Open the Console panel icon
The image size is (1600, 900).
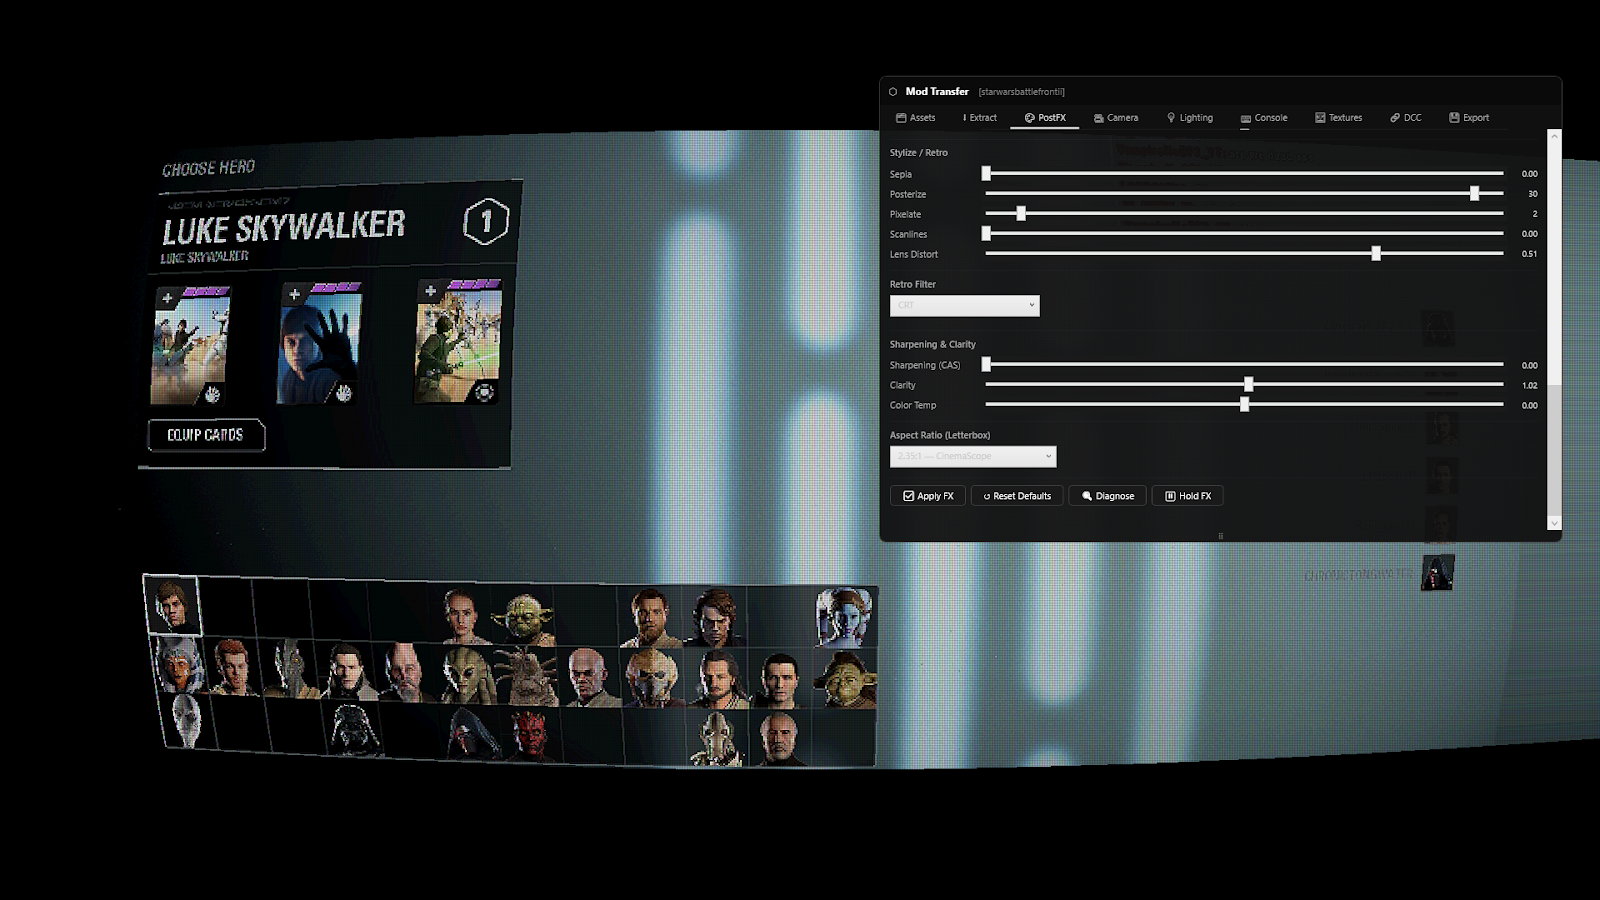click(x=1245, y=117)
